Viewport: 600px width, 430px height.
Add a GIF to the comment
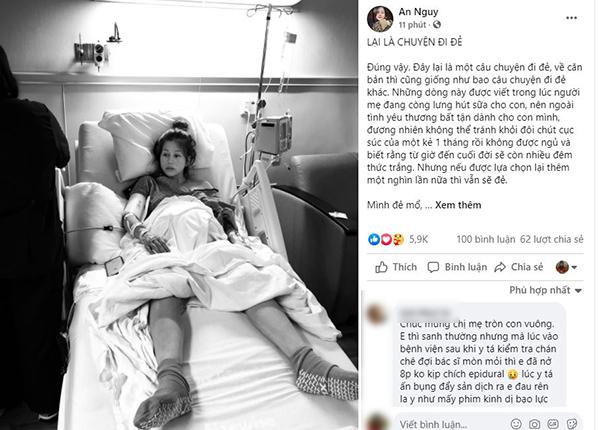[x=553, y=423]
